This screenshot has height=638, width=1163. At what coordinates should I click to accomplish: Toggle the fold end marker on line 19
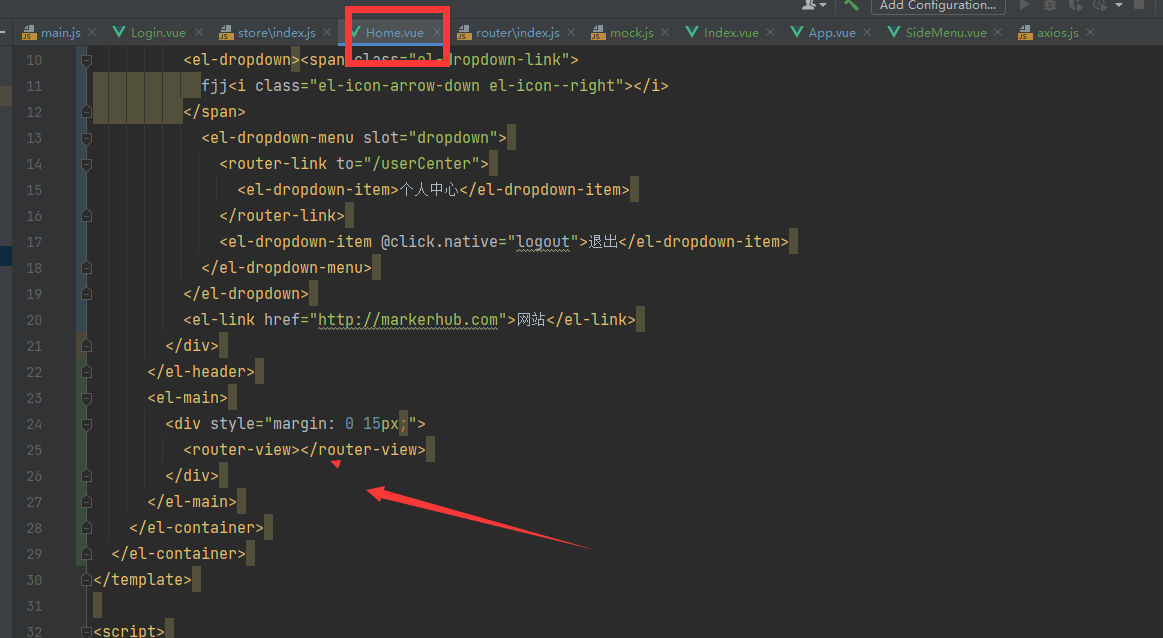[86, 294]
